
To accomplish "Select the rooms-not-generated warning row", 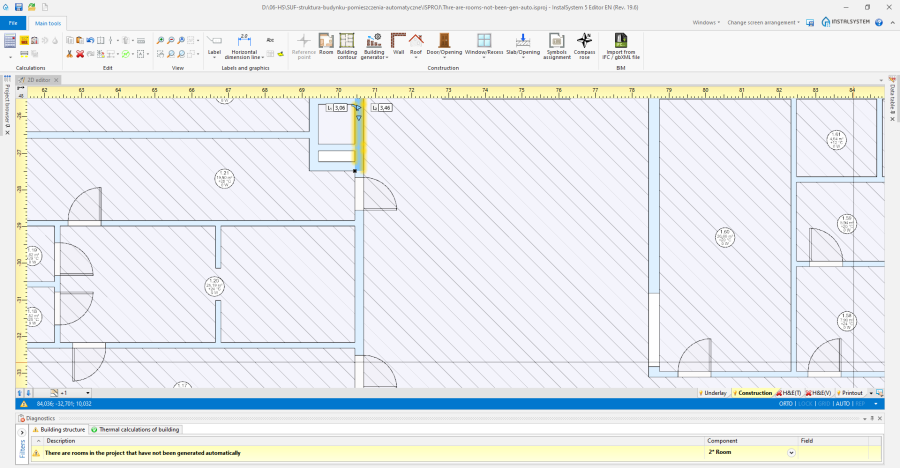I will 456,453.
